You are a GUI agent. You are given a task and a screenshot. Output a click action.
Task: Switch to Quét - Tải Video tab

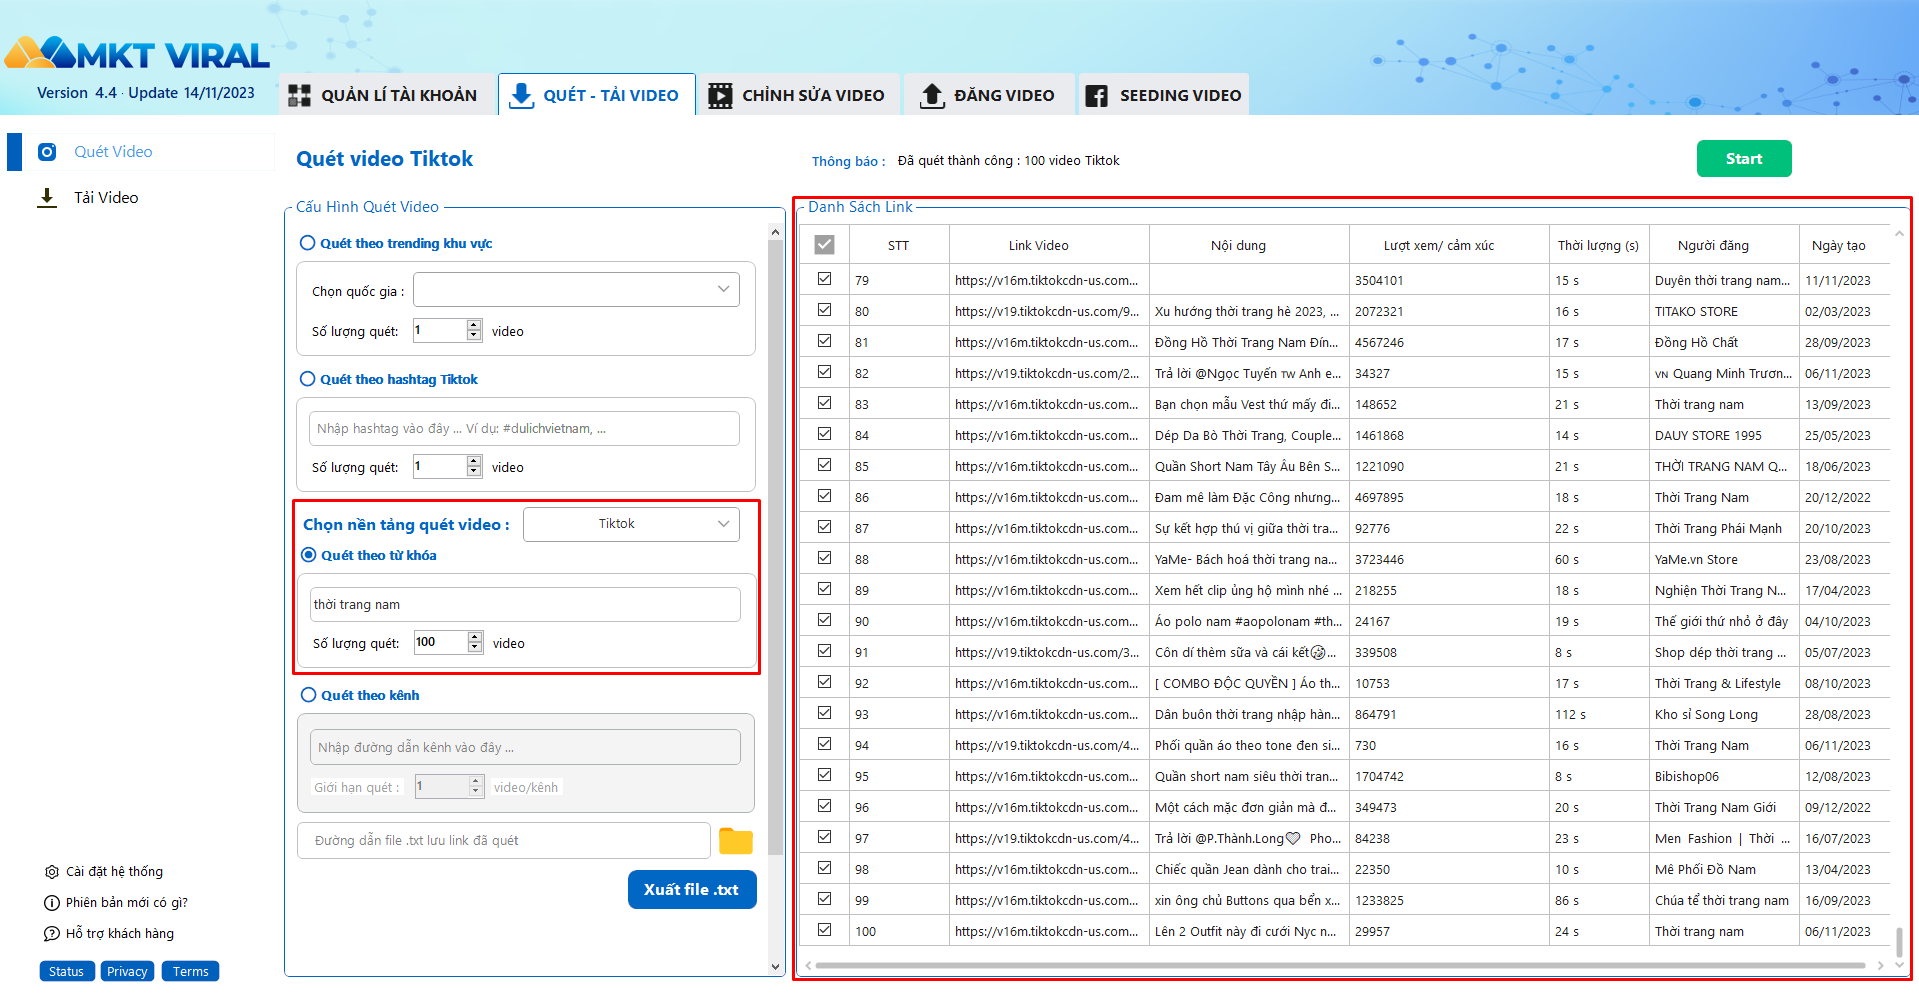tap(597, 95)
